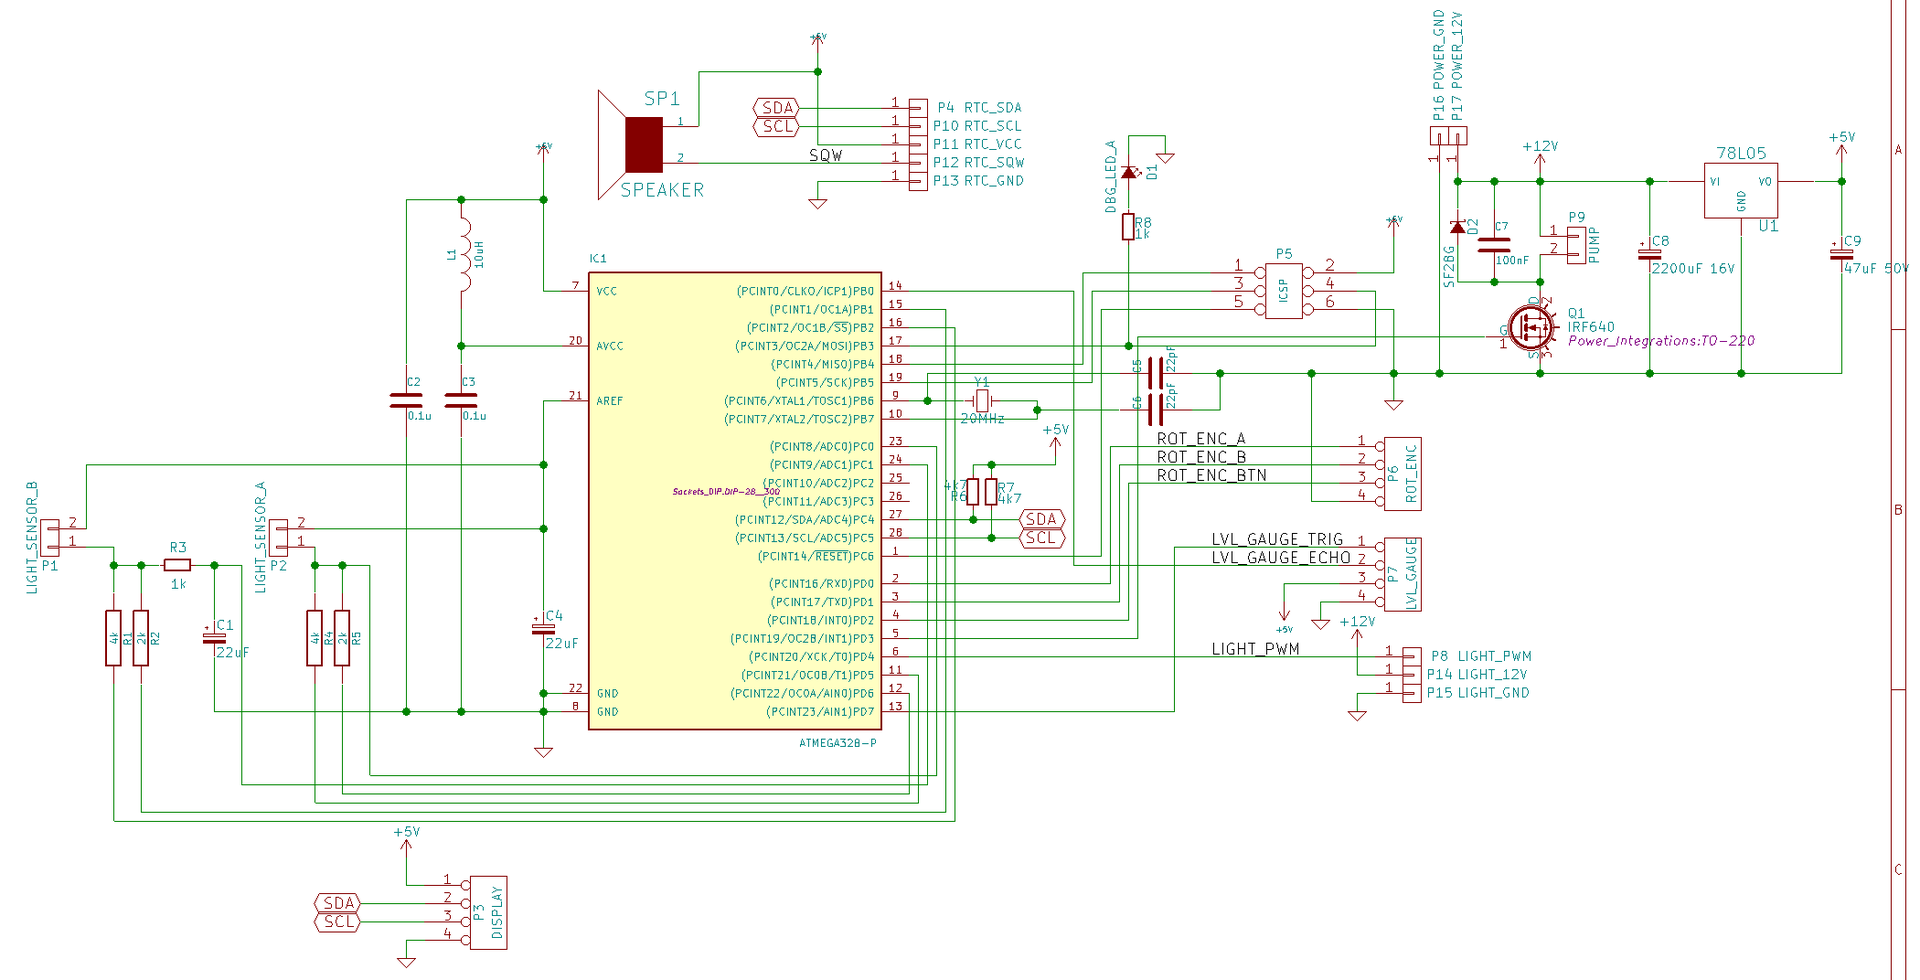Click the P6 ROT_ENC connector box
The width and height of the screenshot is (1920, 980).
[x=1403, y=474]
